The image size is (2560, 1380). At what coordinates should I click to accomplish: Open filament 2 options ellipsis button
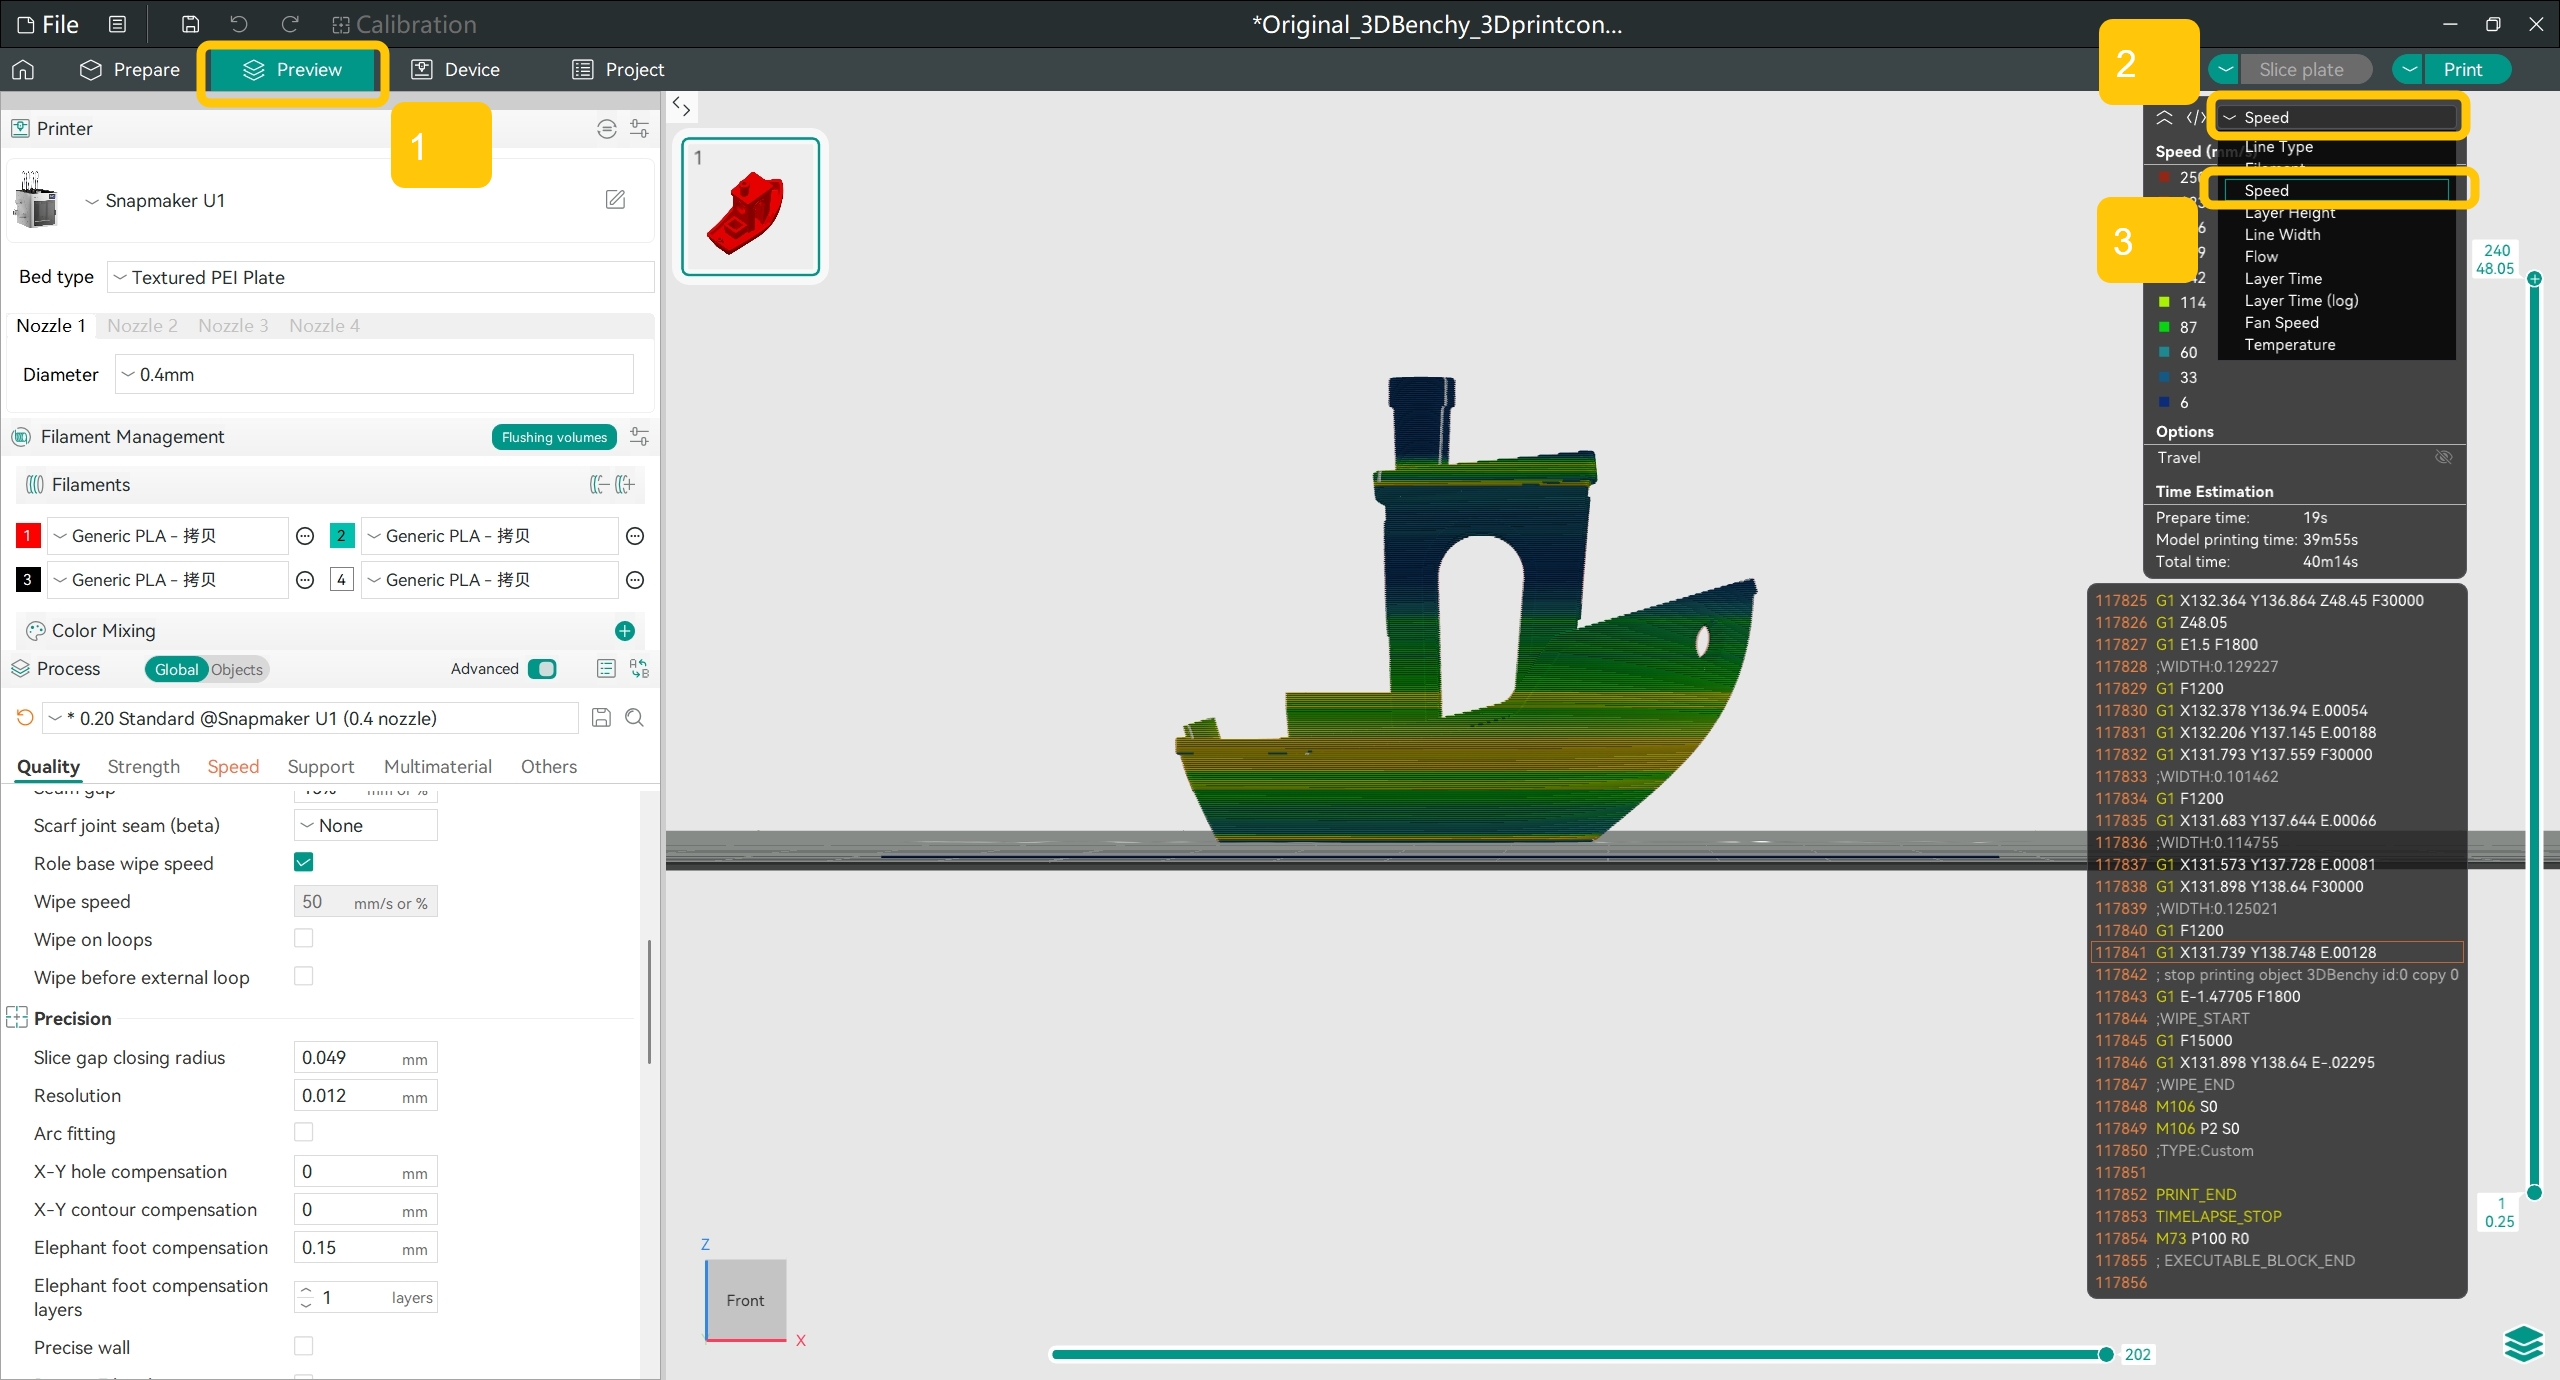click(634, 536)
